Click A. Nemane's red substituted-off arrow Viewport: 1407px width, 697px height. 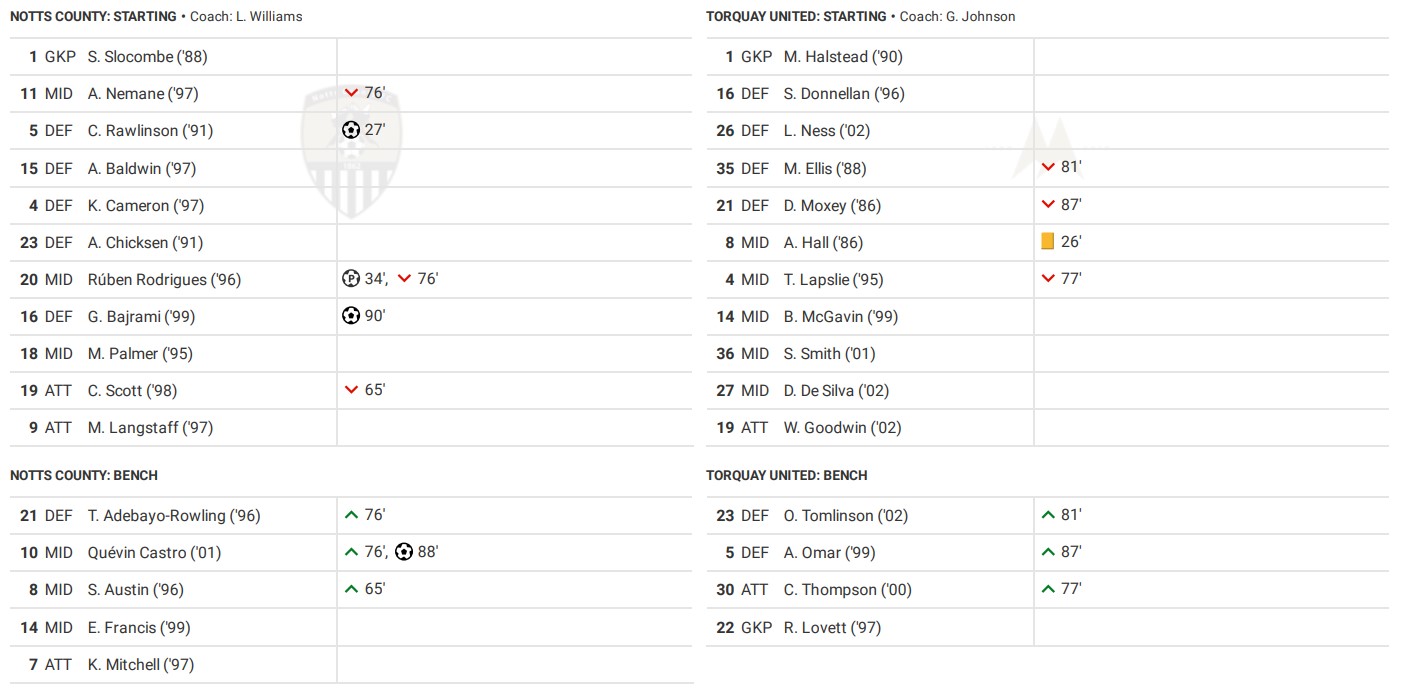pos(351,93)
